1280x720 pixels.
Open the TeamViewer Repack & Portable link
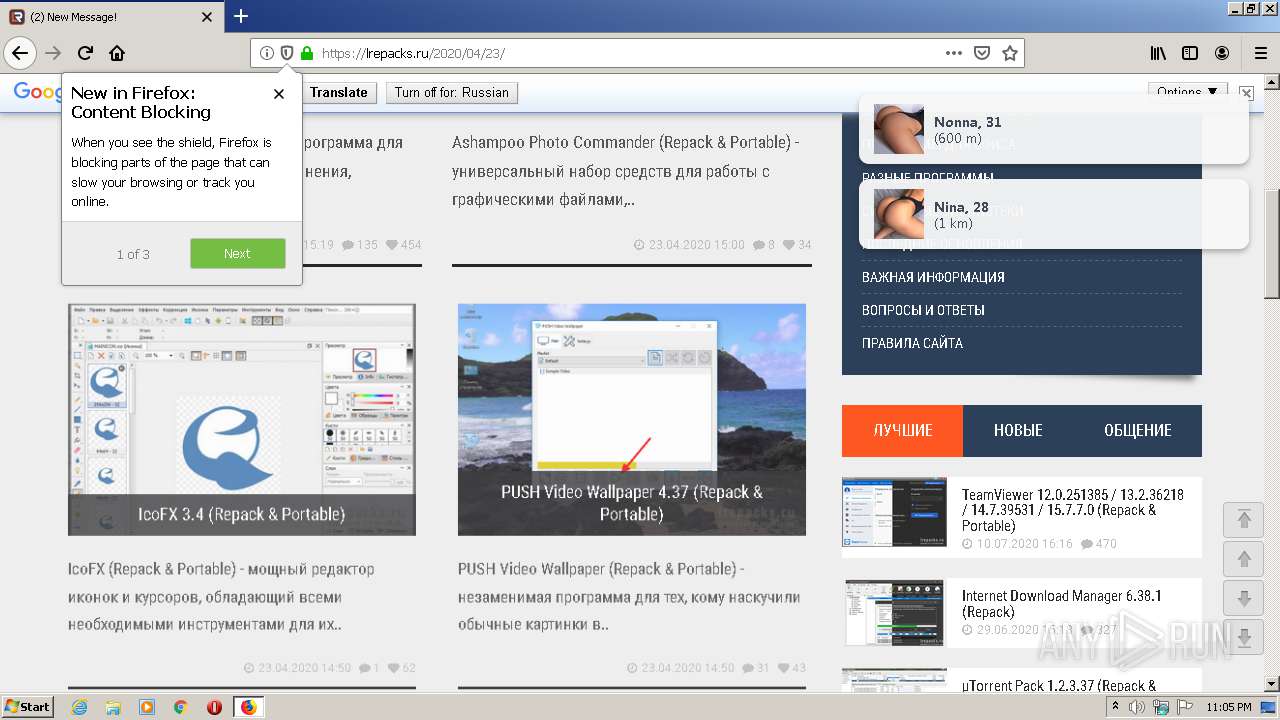(1073, 510)
